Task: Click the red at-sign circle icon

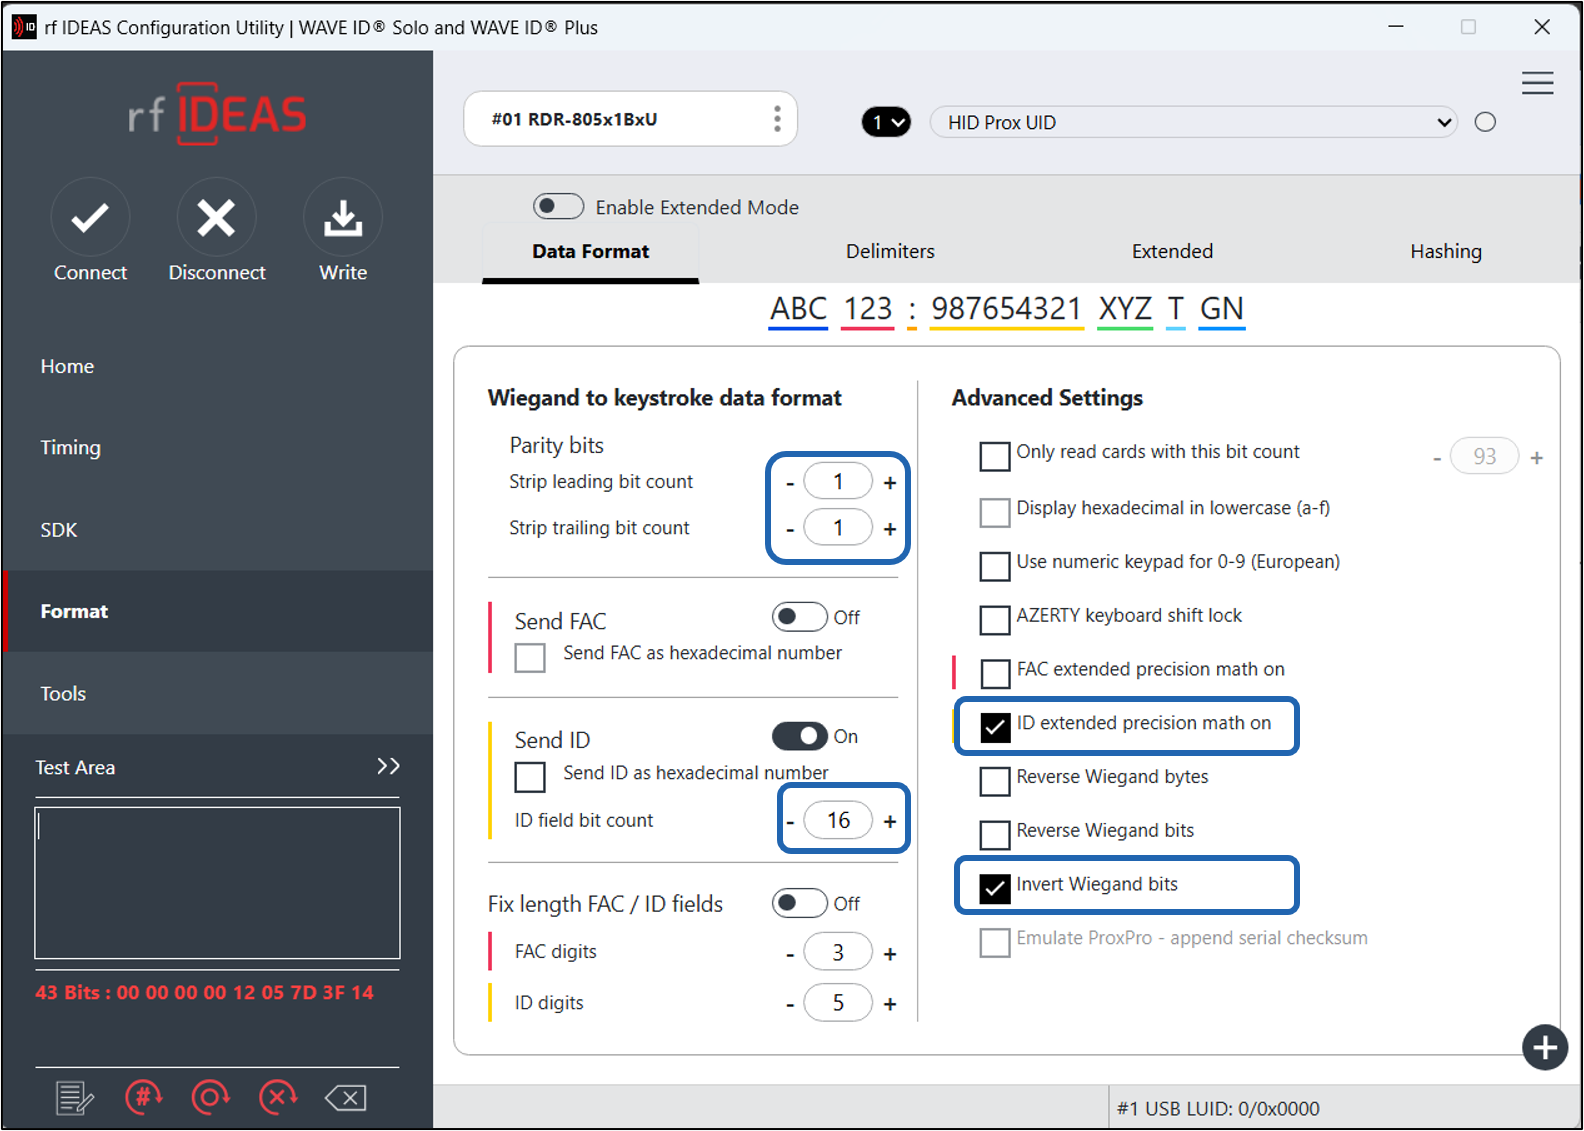Action: point(210,1098)
